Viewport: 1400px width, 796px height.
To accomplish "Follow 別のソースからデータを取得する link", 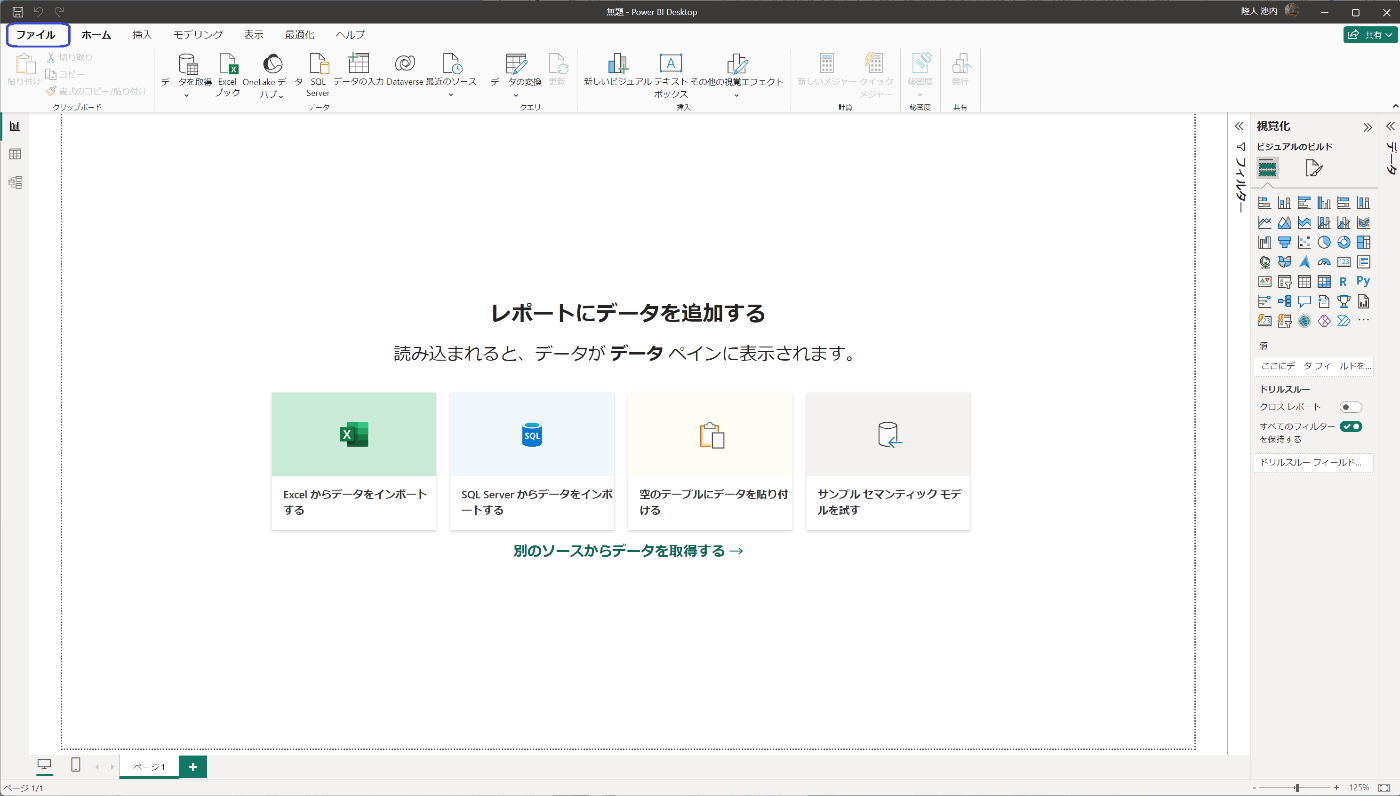I will [628, 551].
